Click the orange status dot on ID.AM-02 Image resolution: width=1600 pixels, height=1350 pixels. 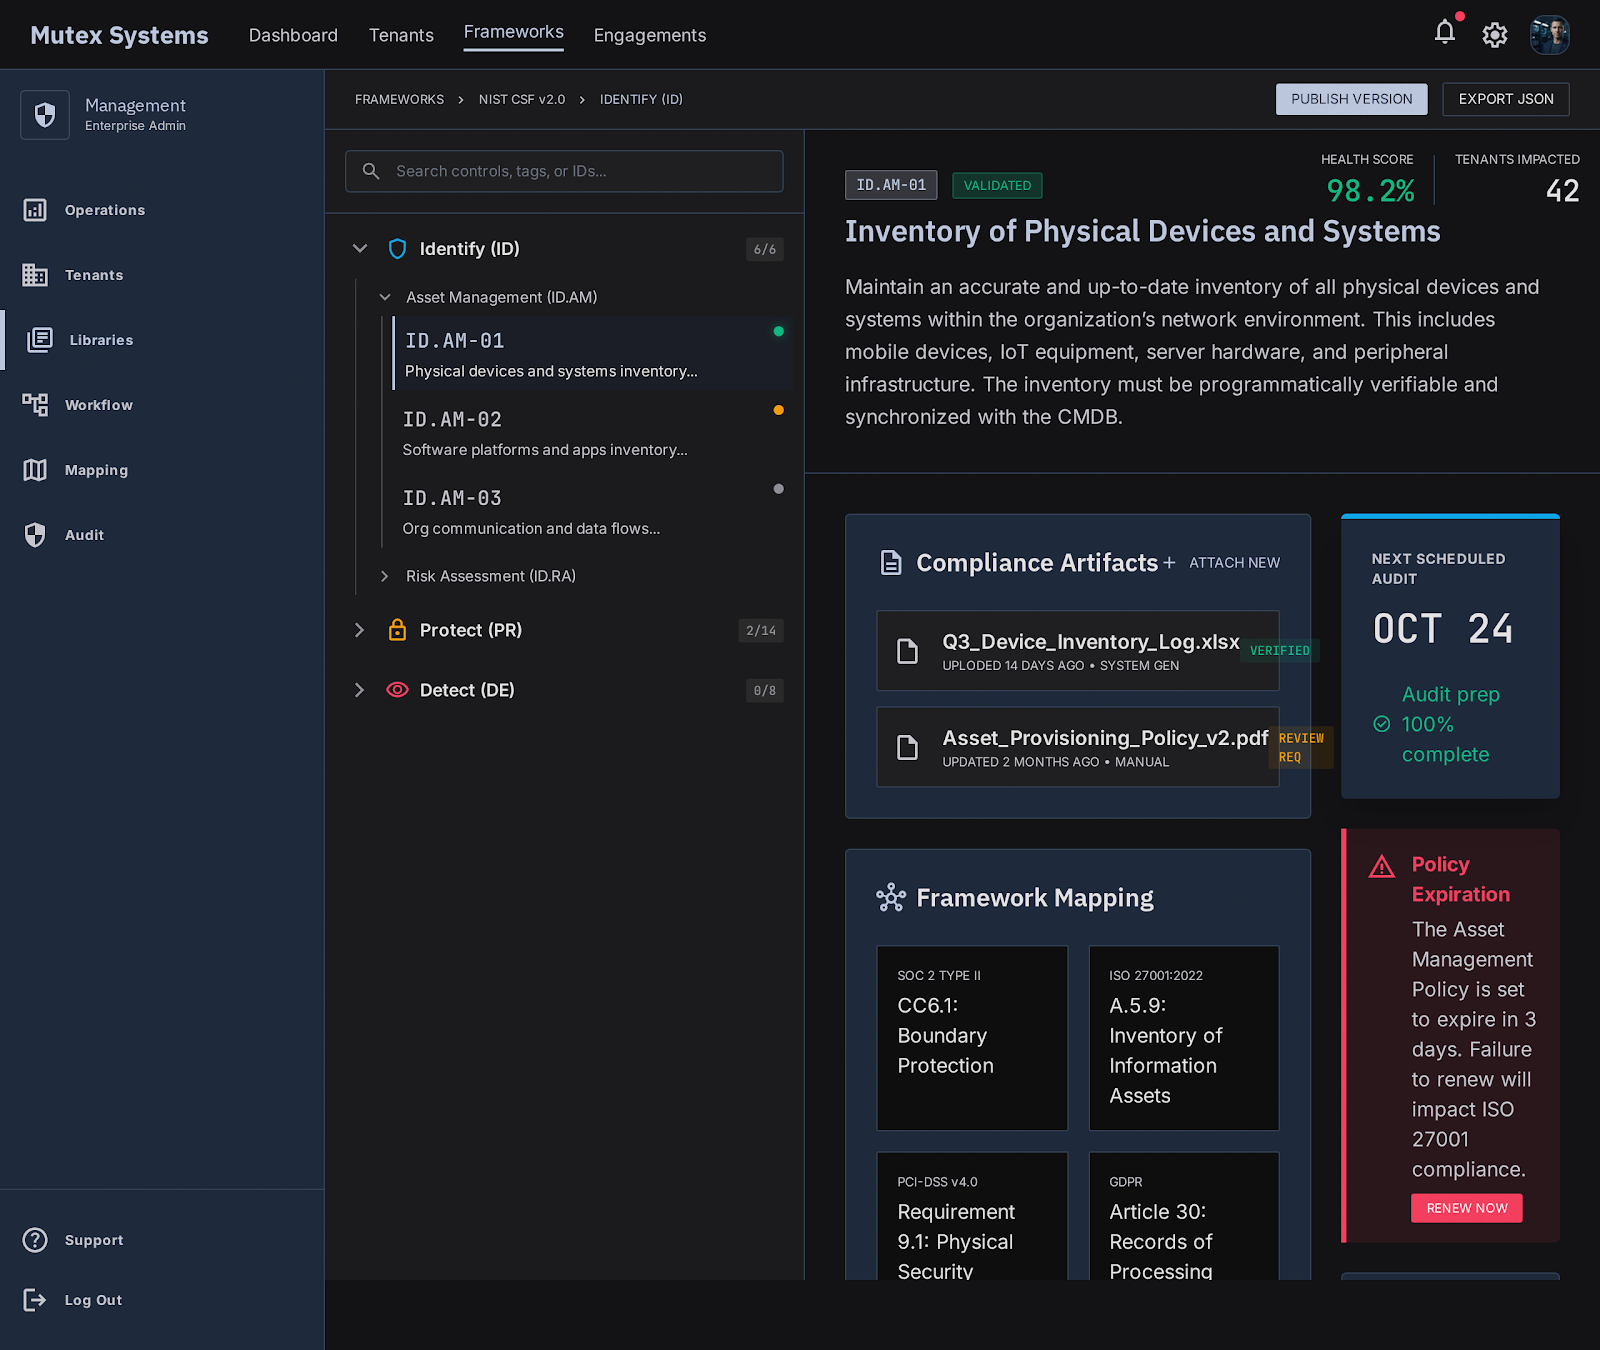[778, 410]
